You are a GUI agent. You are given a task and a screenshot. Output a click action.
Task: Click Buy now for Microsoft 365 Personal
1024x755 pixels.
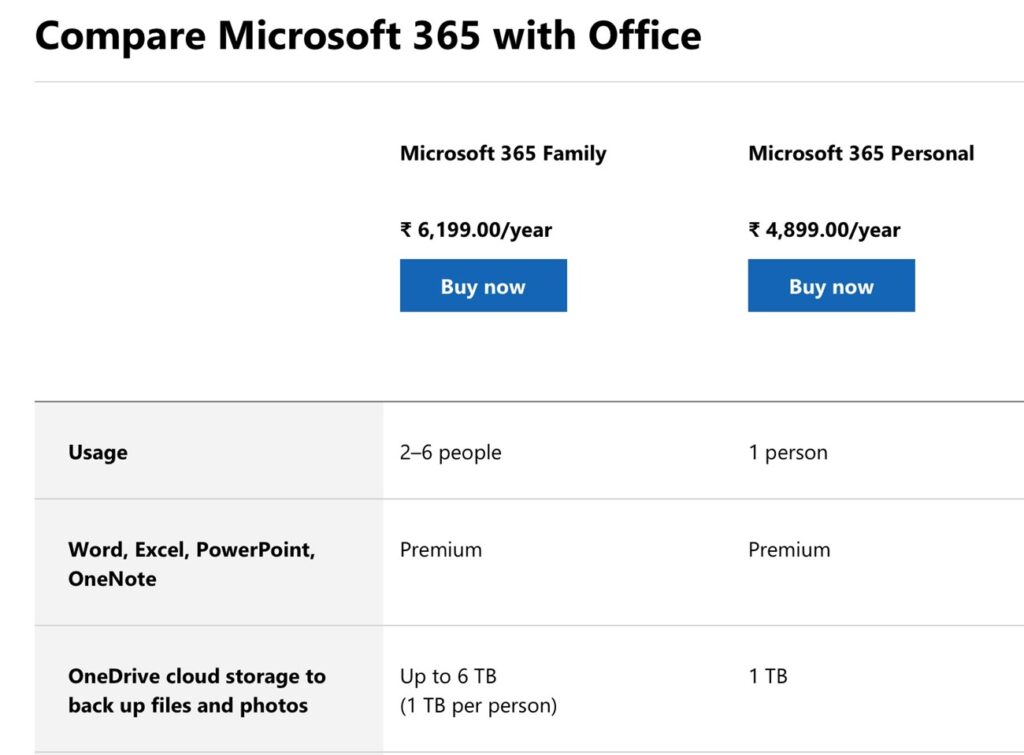(831, 285)
